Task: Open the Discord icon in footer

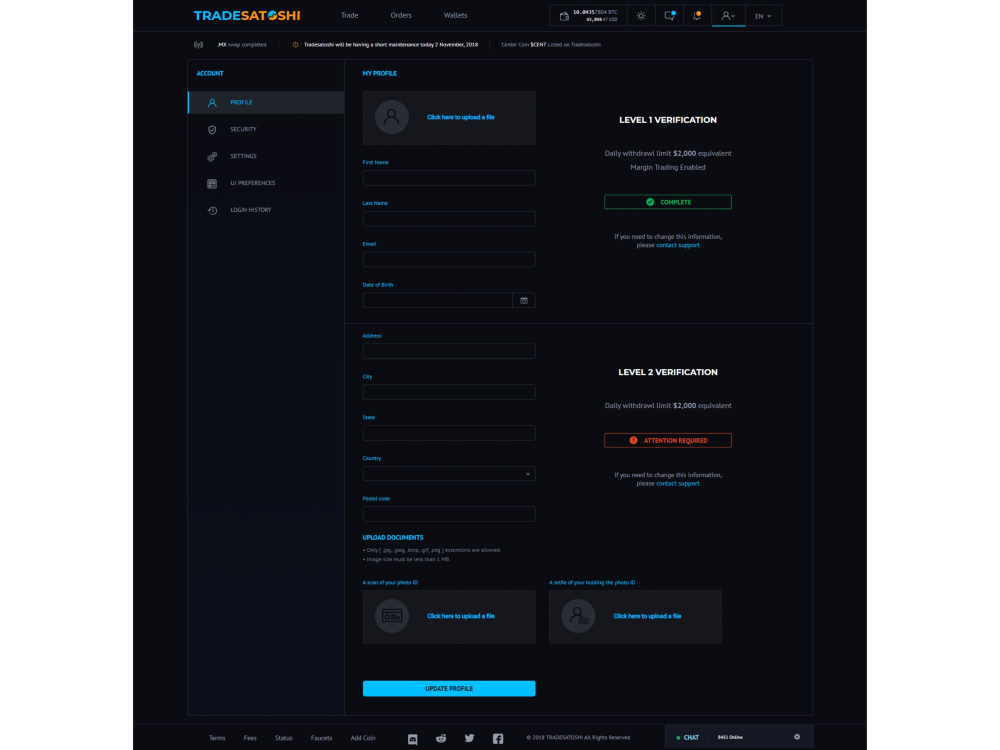Action: (x=413, y=739)
